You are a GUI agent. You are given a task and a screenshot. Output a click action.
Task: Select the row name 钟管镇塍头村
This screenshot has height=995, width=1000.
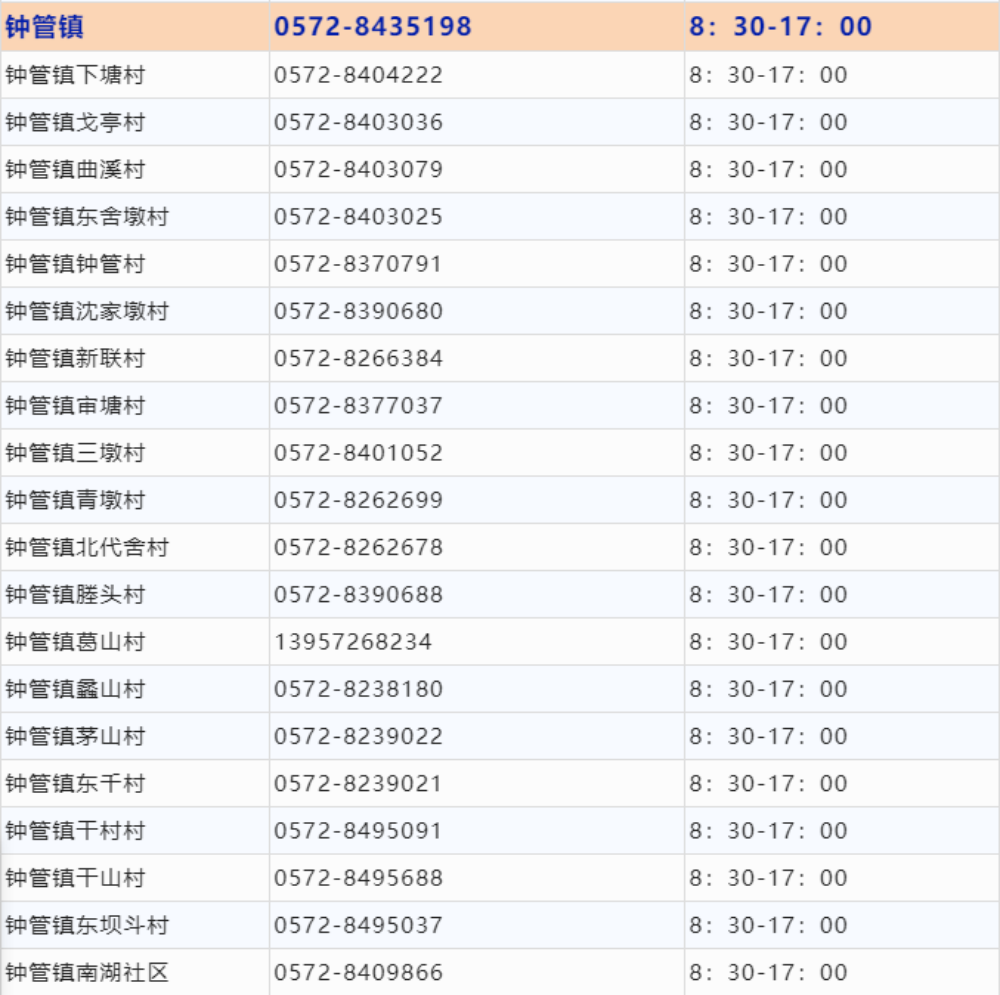75,594
